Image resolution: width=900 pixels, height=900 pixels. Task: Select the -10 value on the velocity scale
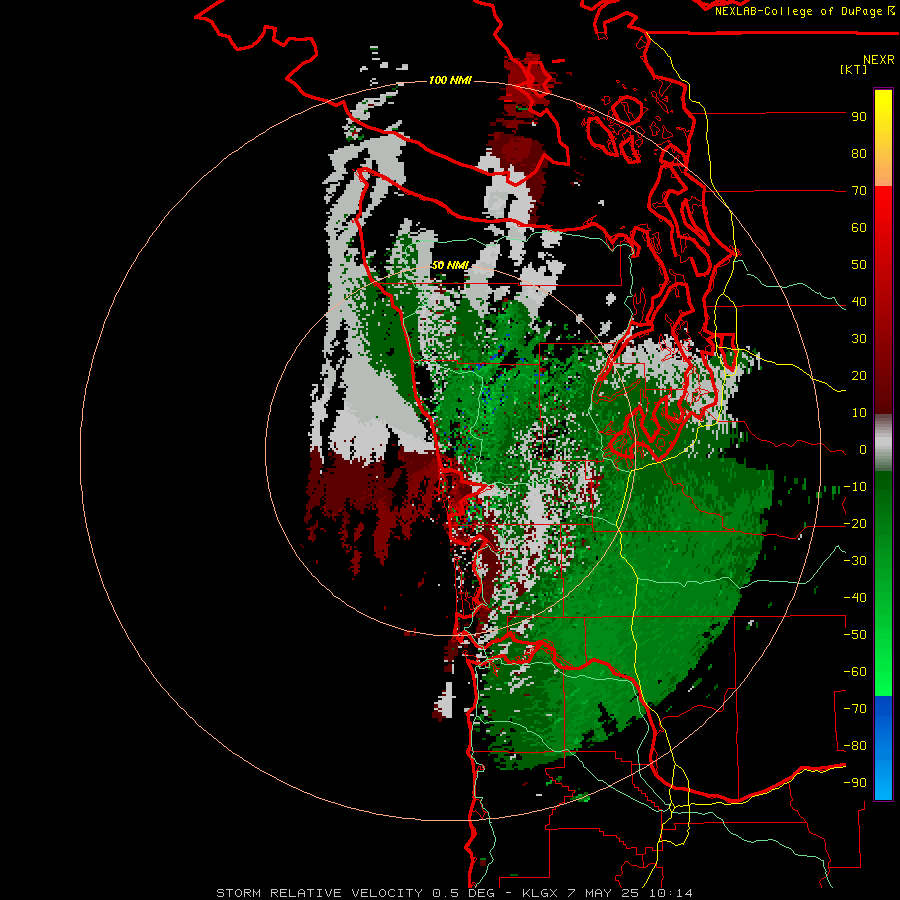(x=855, y=487)
